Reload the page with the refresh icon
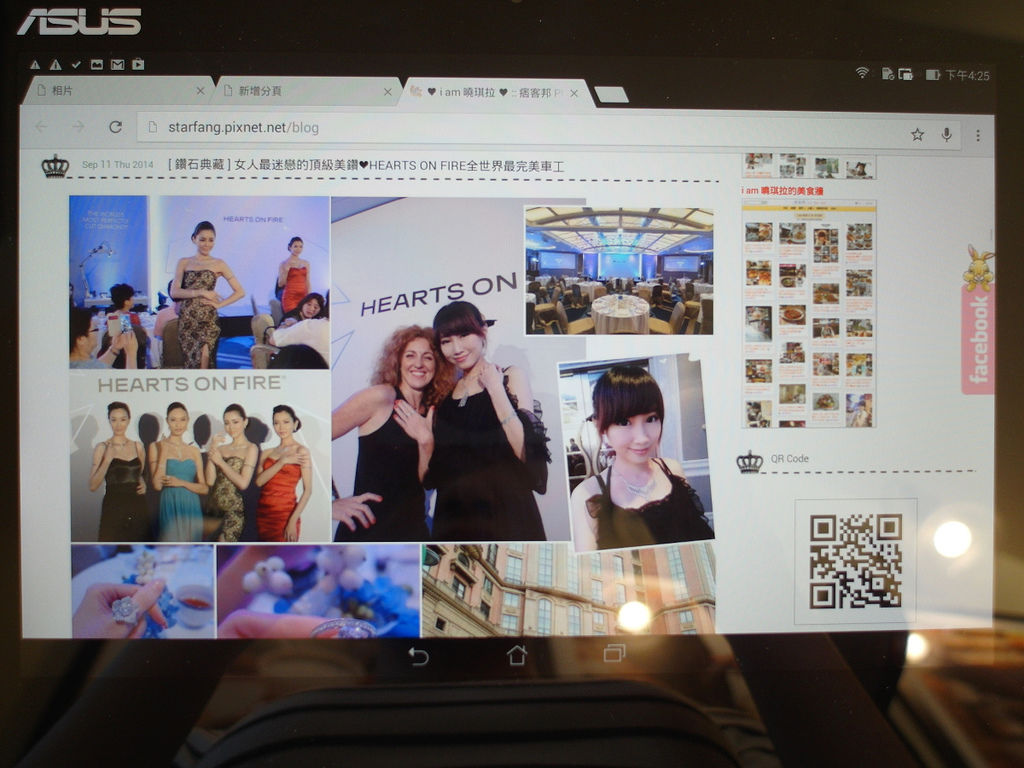This screenshot has width=1024, height=768. tap(116, 127)
